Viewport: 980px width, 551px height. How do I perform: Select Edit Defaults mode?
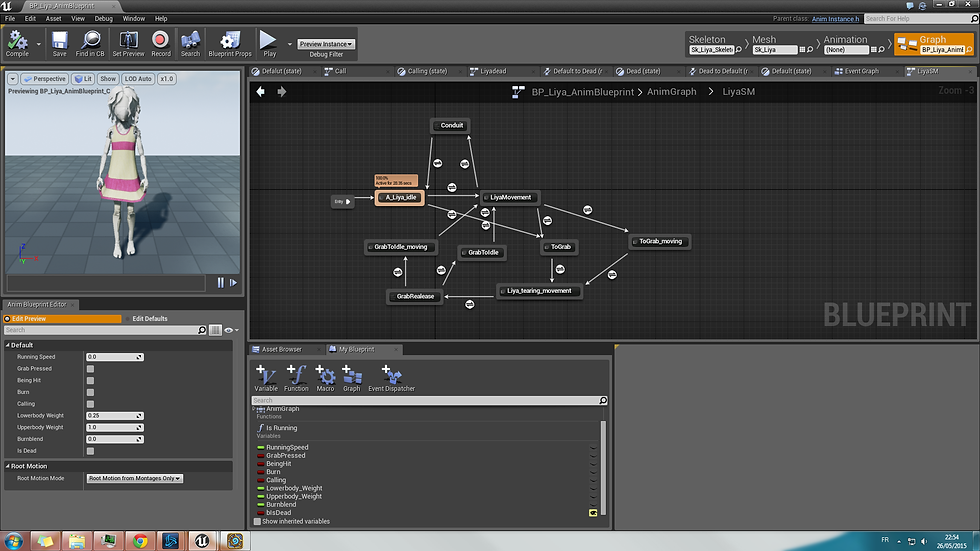[149, 319]
